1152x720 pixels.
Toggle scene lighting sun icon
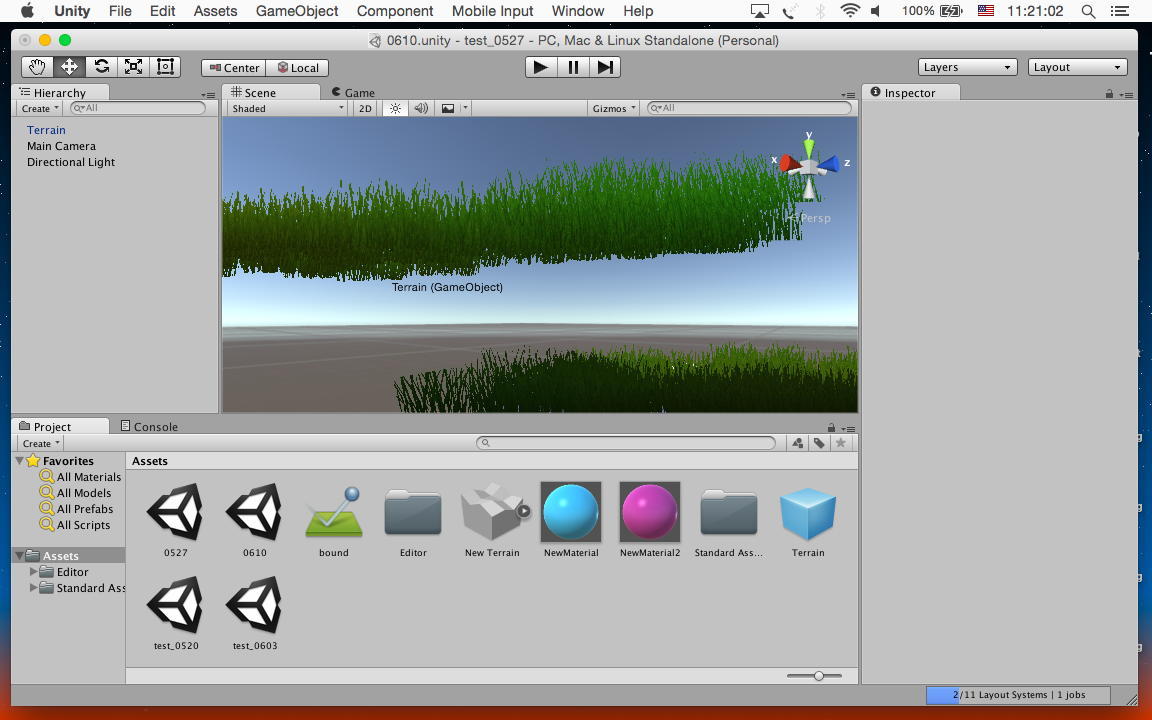coord(395,108)
